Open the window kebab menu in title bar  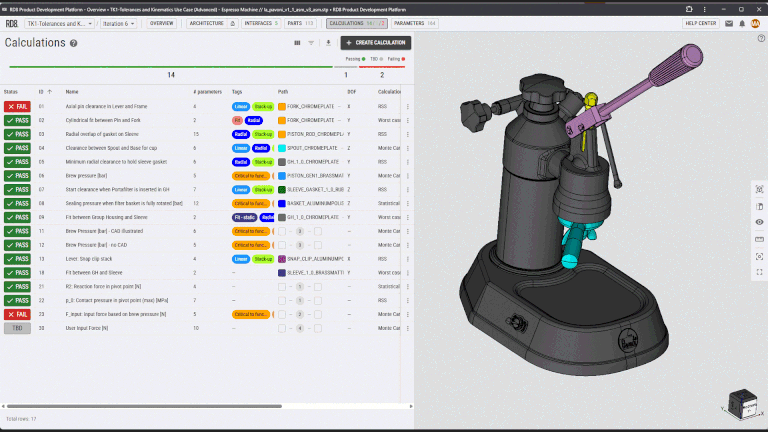click(x=704, y=9)
